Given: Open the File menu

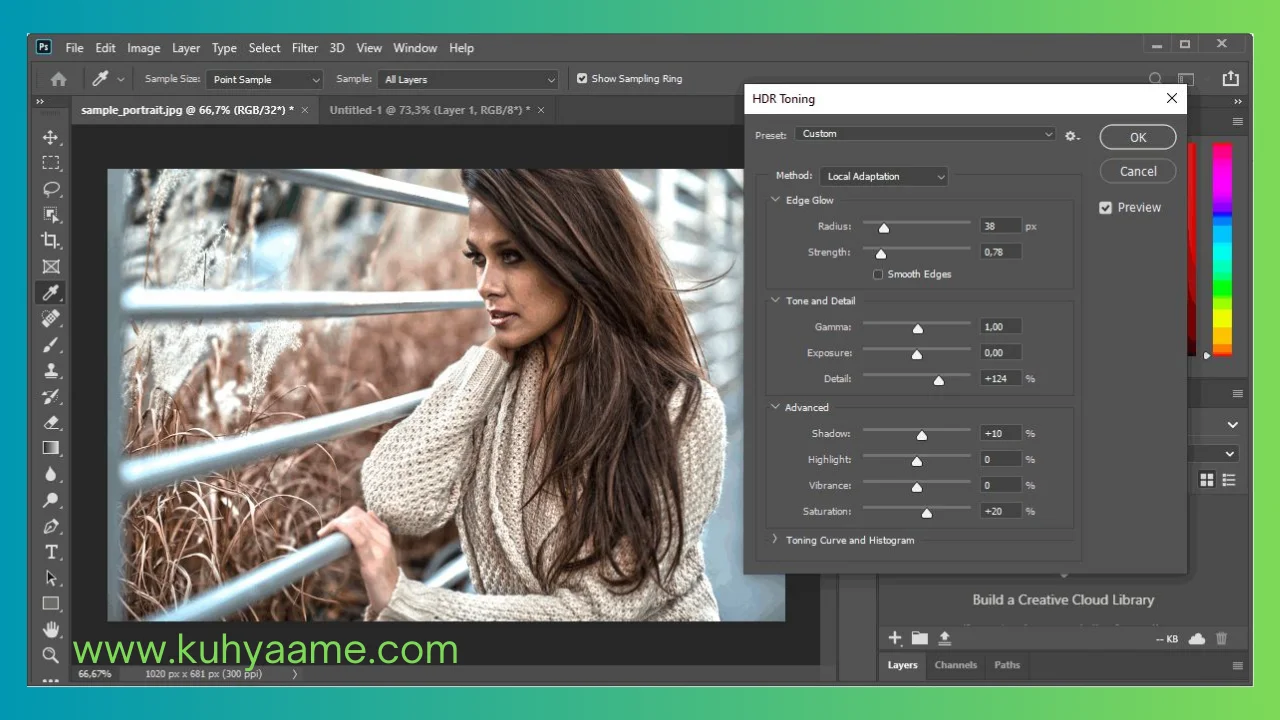Looking at the screenshot, I should (74, 48).
